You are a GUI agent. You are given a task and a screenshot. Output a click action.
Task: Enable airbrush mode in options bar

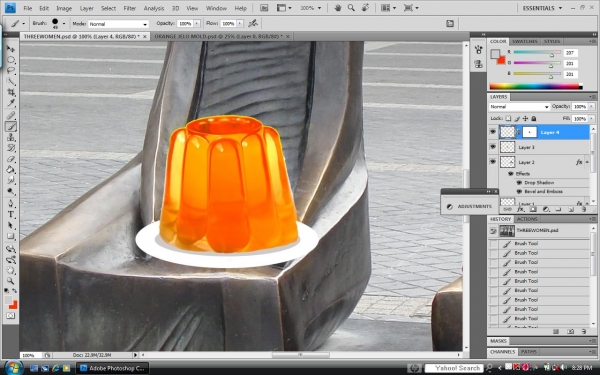click(253, 23)
